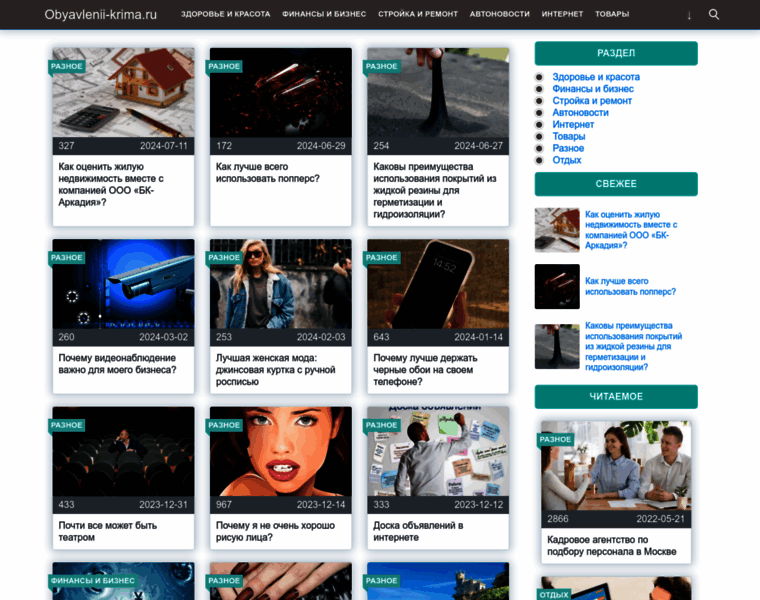Screen dimensions: 760x600
Task: Open grid title Как лучше всего использовать попперс
Action: [x=268, y=173]
